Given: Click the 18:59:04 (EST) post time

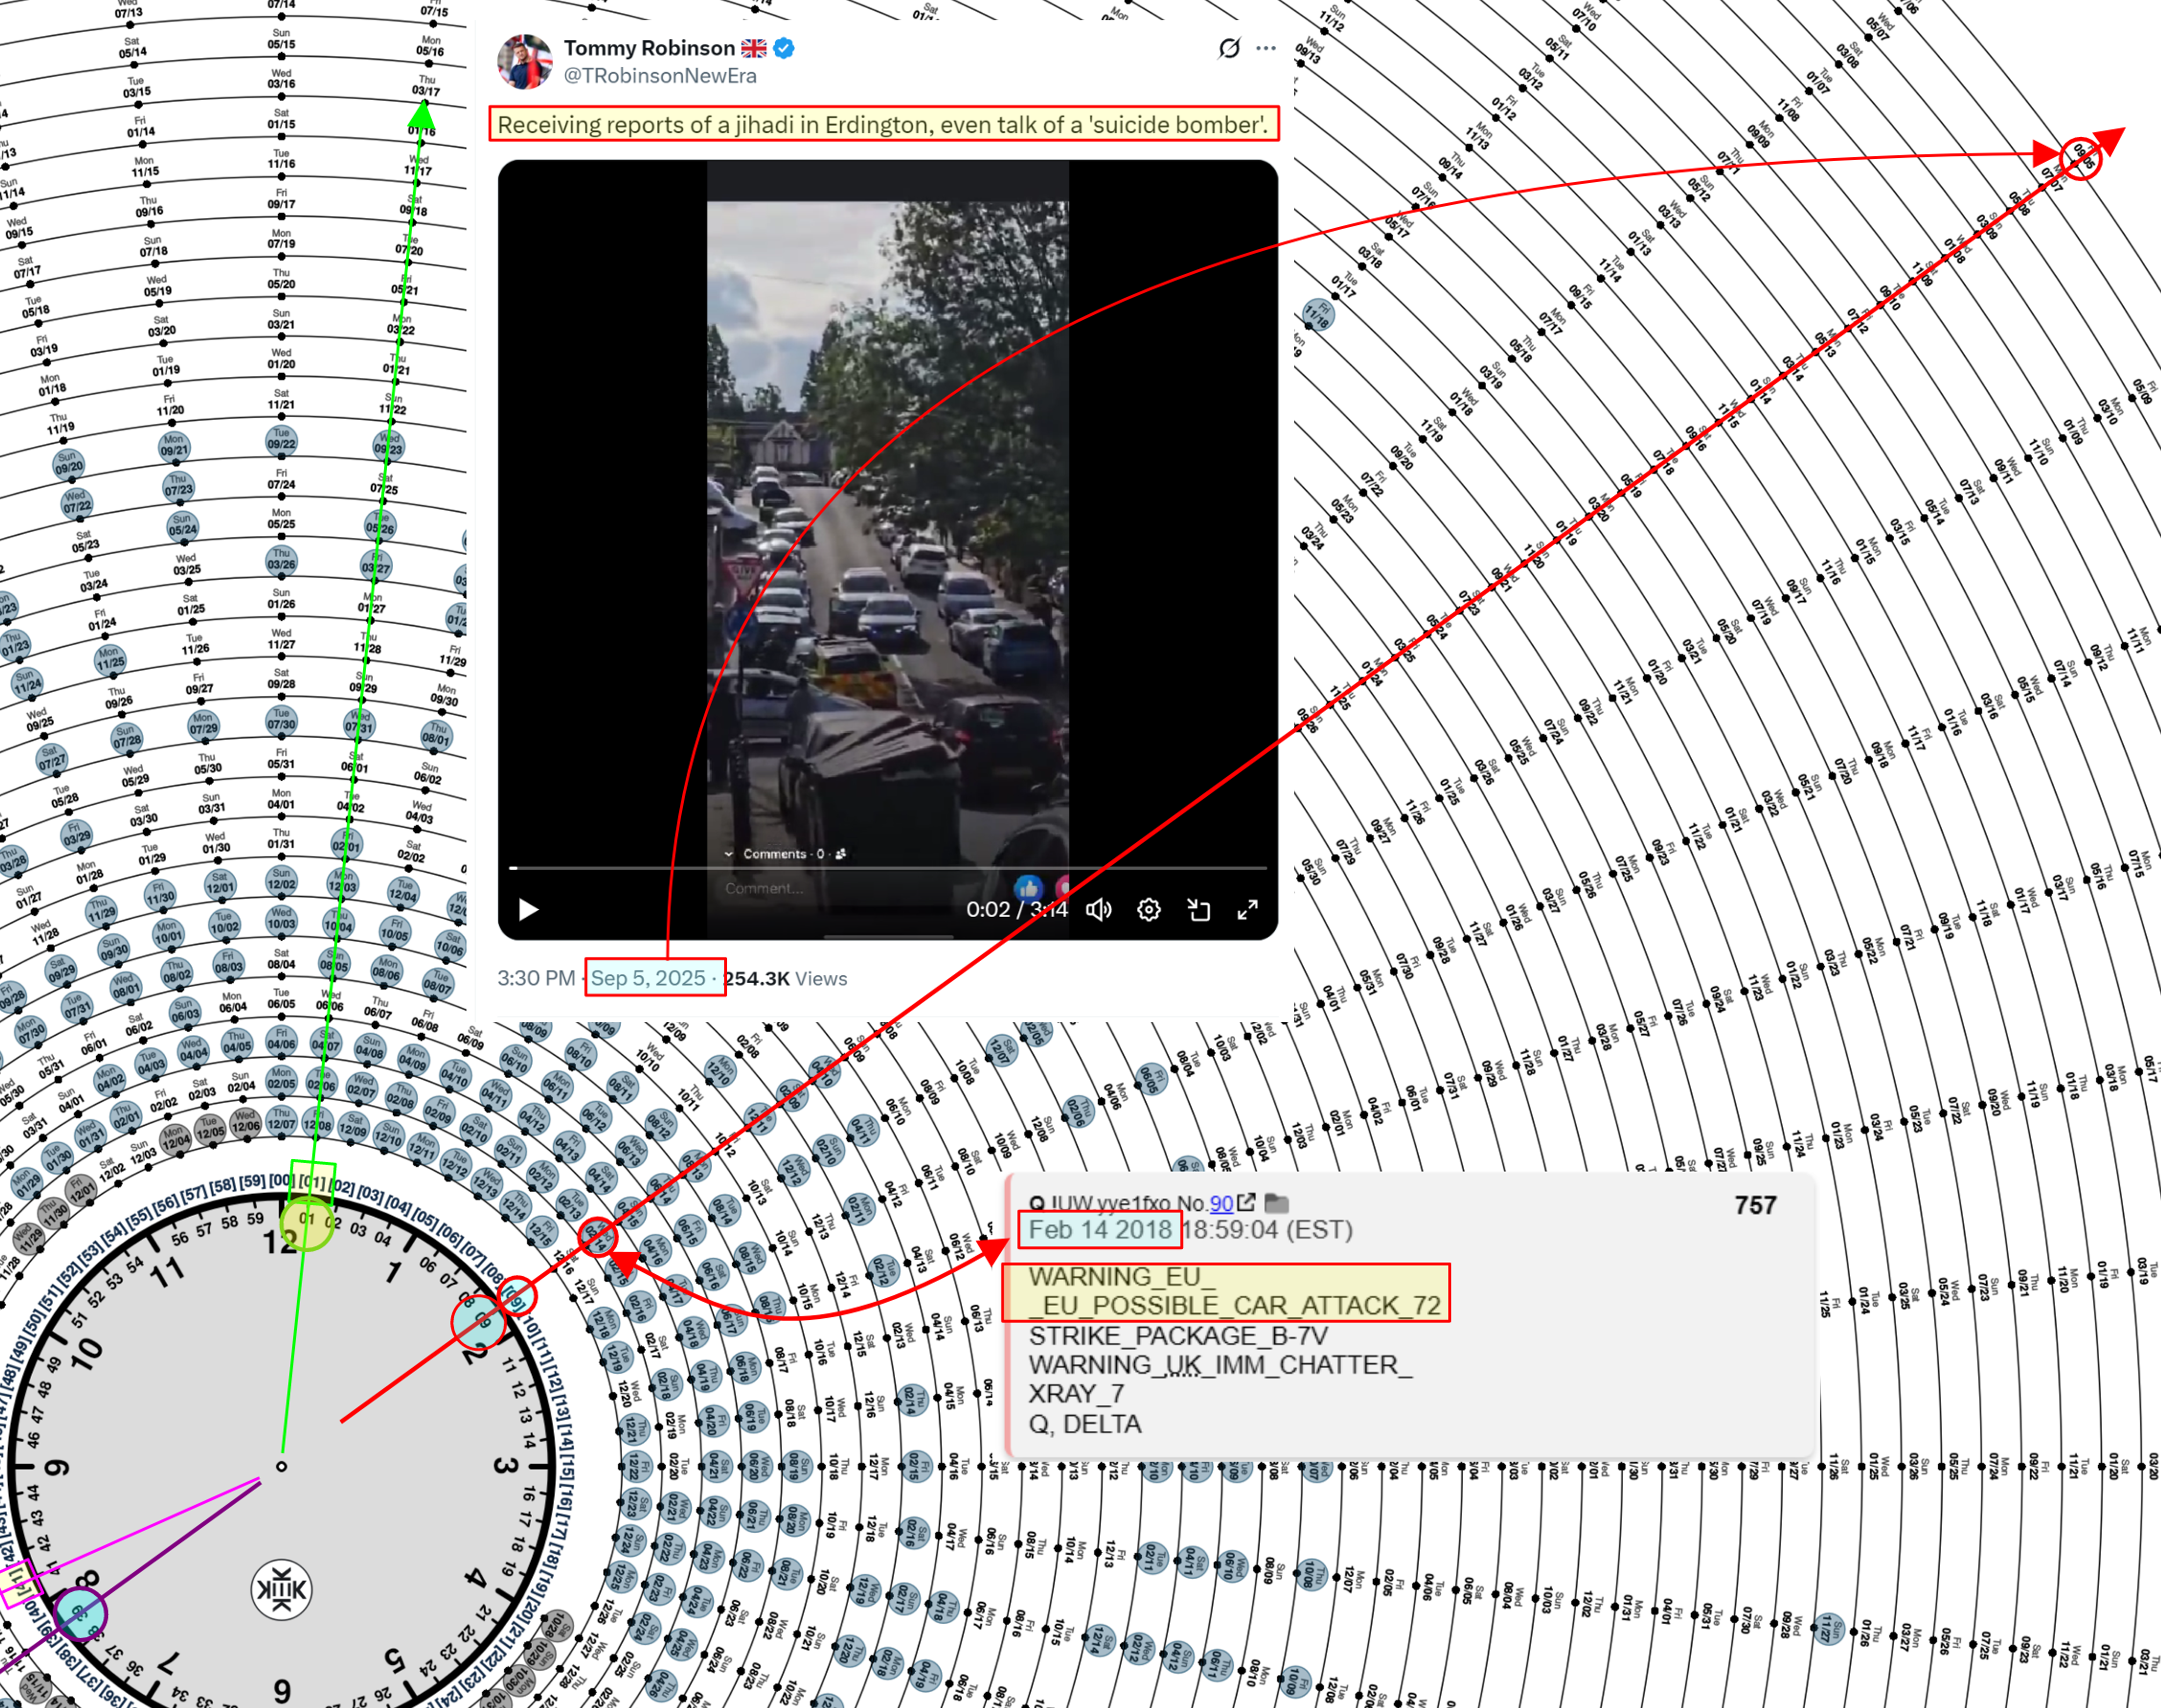Looking at the screenshot, I should 1268,1230.
